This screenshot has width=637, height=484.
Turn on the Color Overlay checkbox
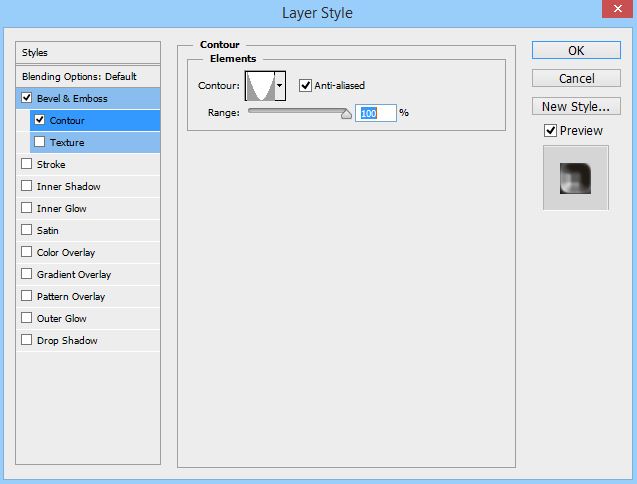26,252
